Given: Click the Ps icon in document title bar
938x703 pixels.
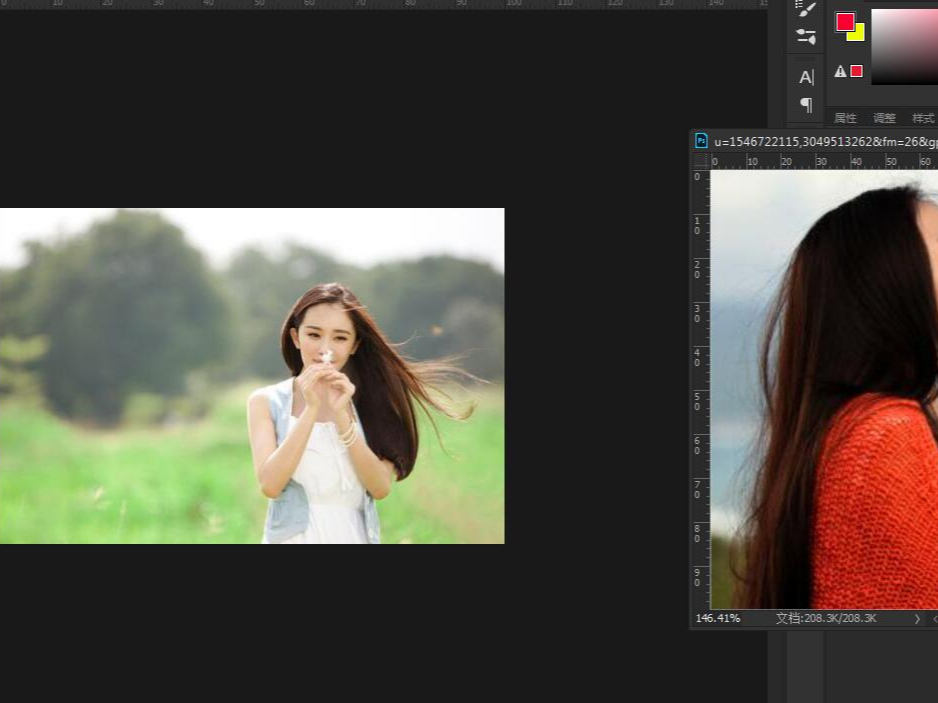Looking at the screenshot, I should [x=702, y=141].
